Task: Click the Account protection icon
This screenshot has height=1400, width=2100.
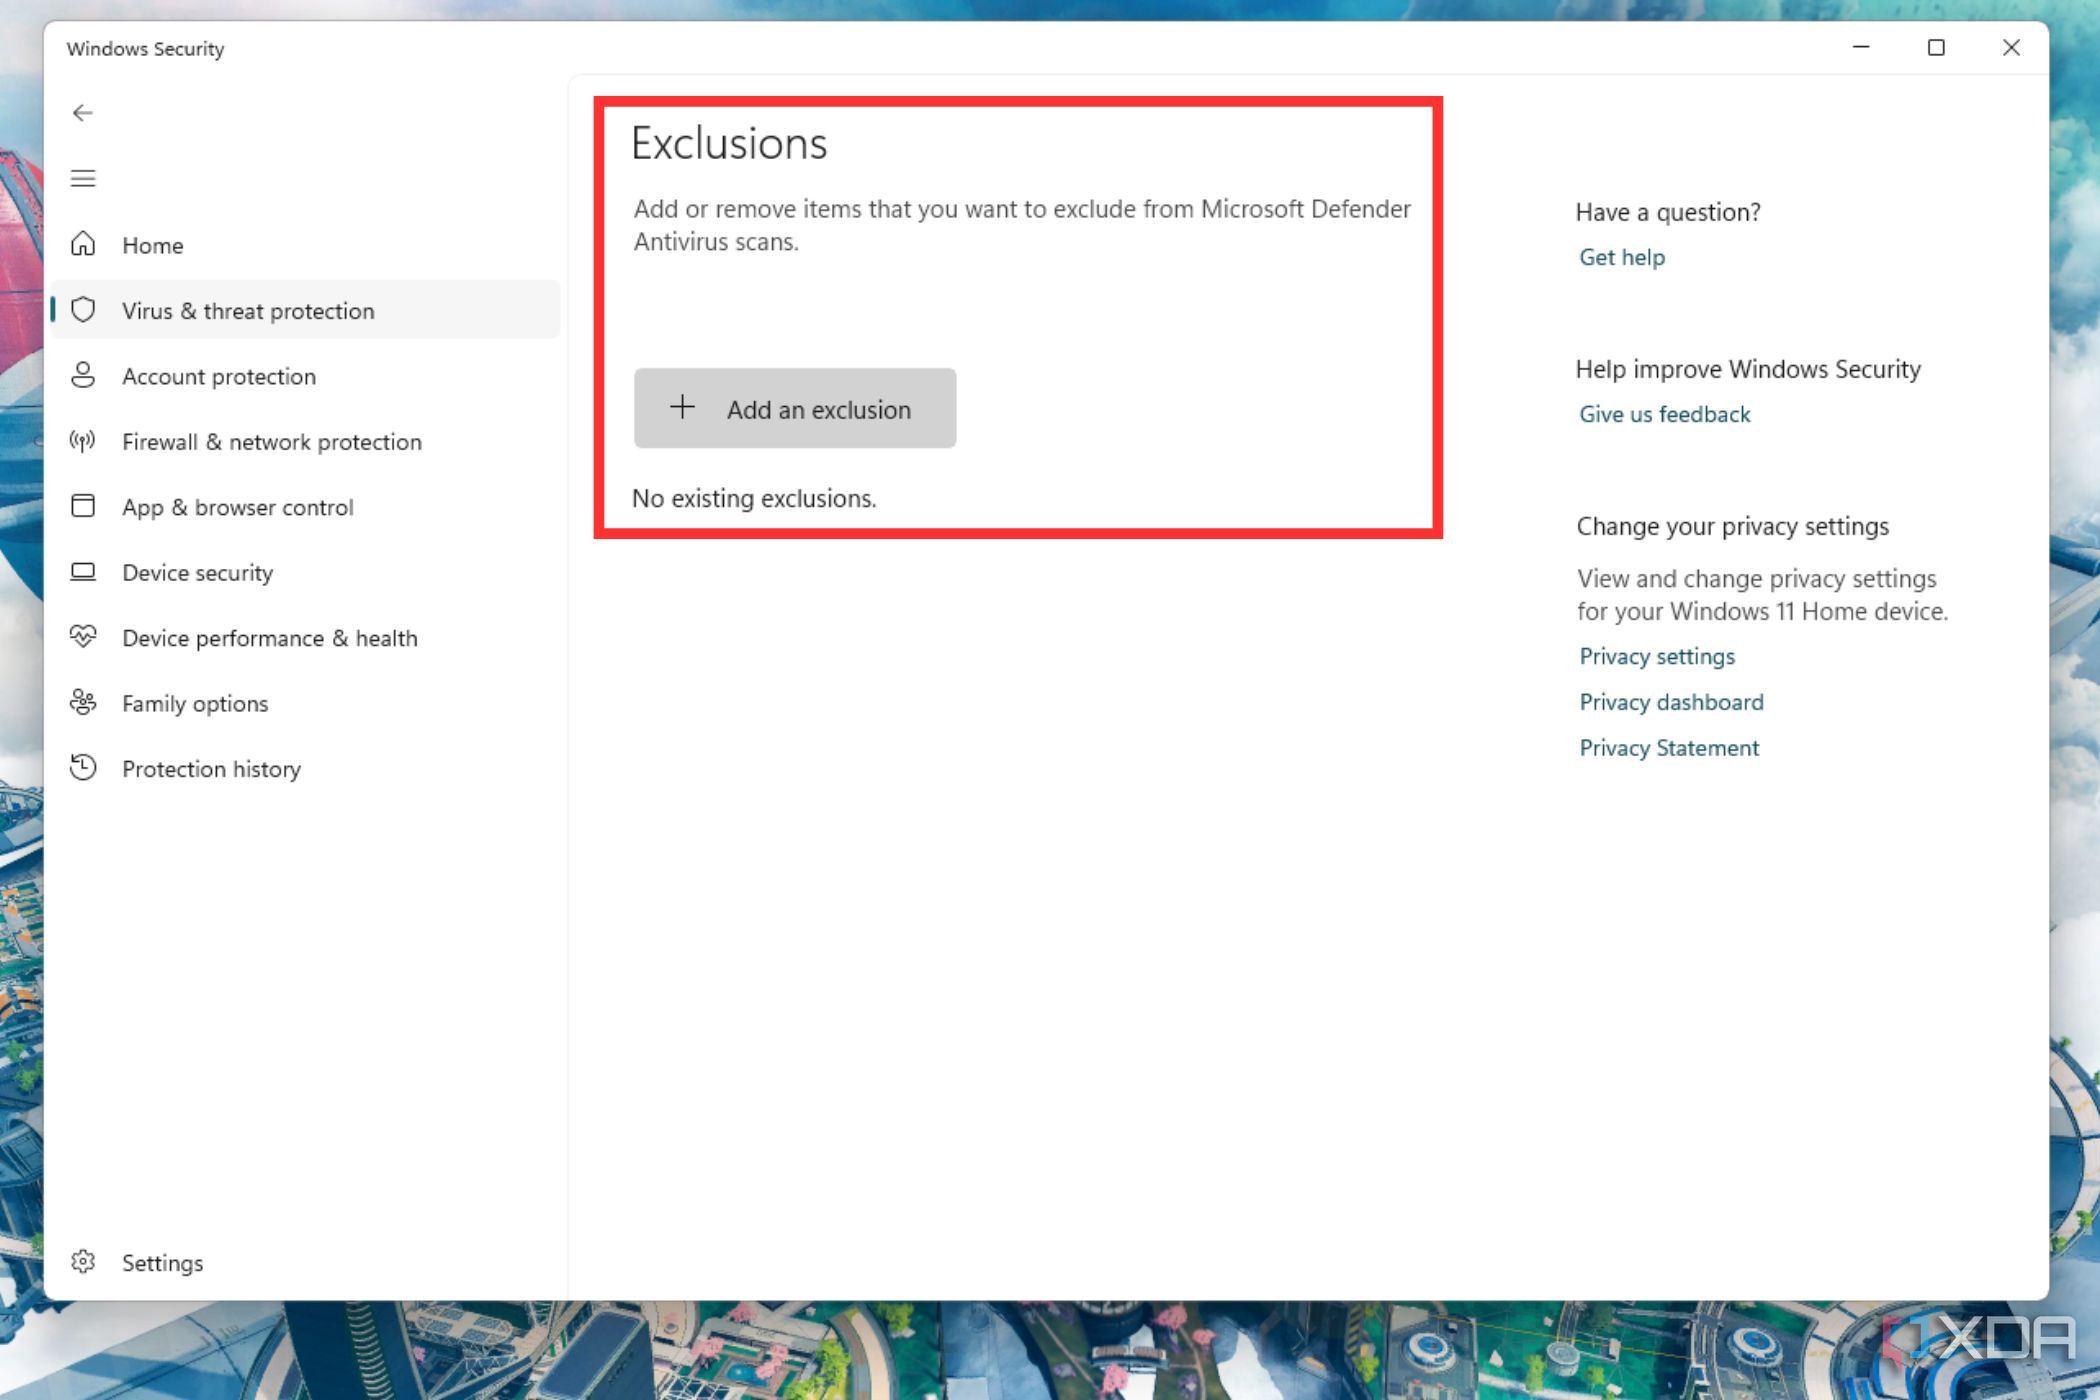Action: (83, 375)
